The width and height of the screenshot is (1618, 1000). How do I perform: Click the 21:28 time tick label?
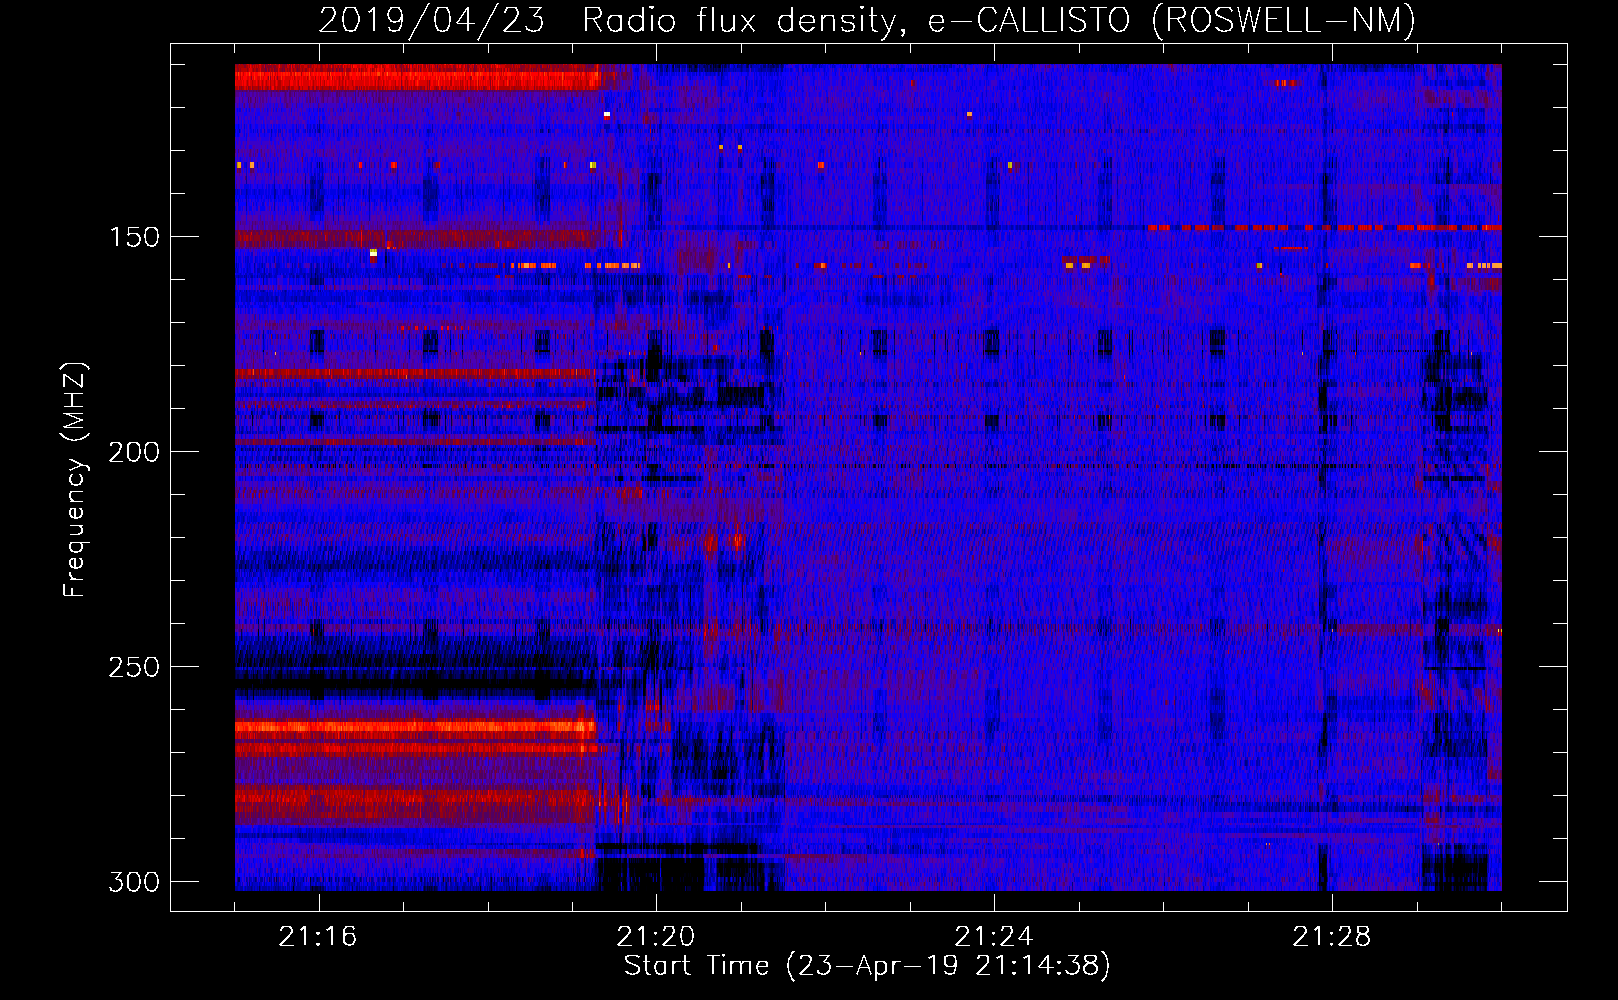click(x=1332, y=937)
